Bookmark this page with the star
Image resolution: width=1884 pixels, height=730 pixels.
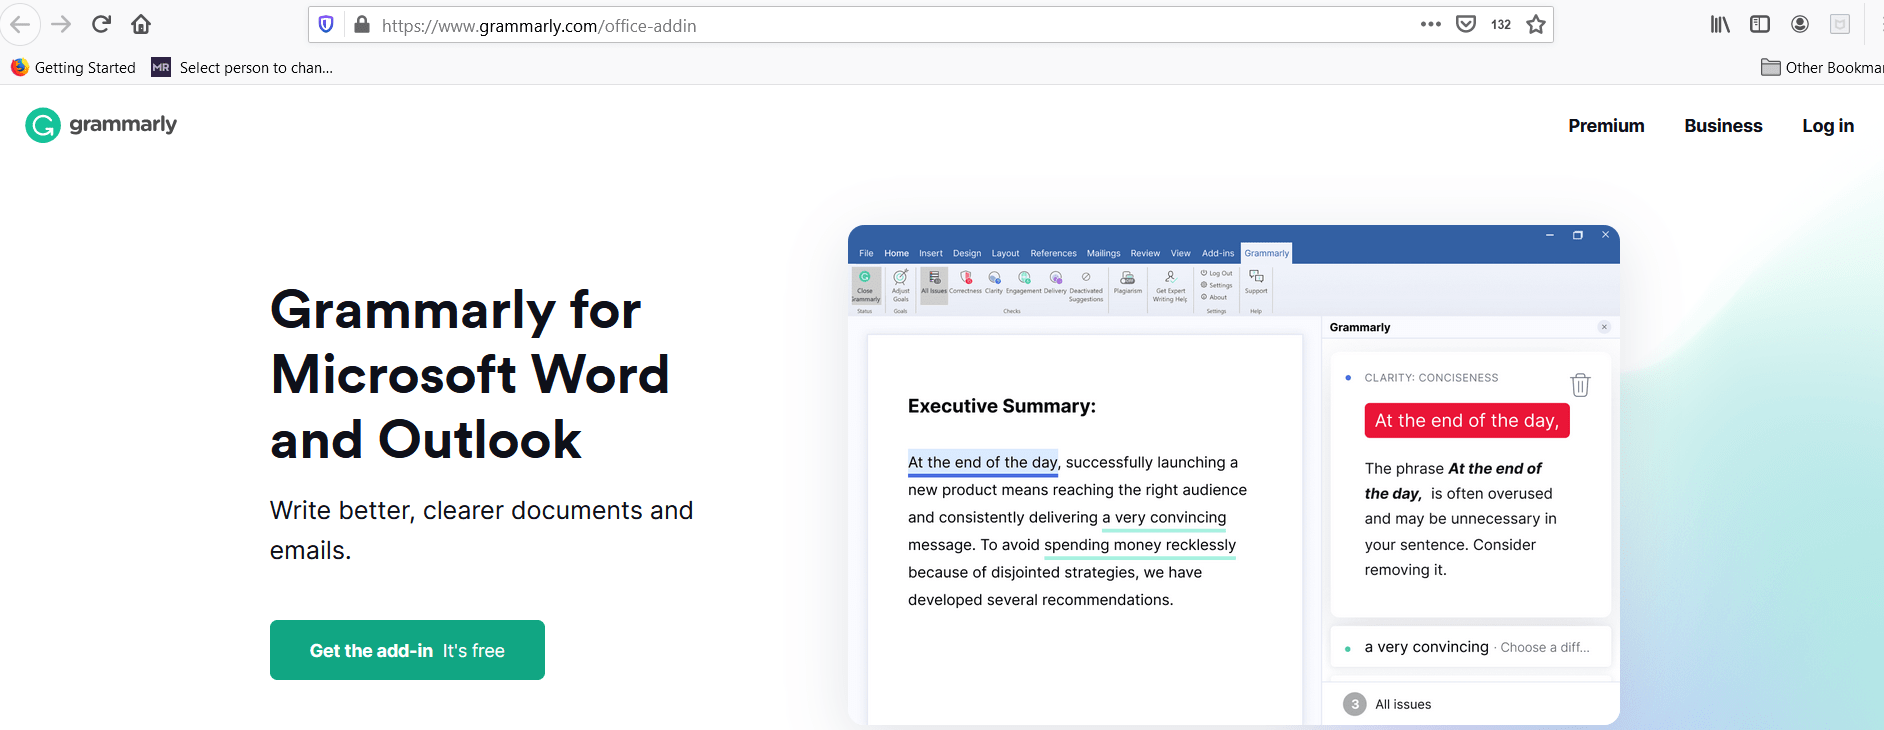pyautogui.click(x=1536, y=24)
